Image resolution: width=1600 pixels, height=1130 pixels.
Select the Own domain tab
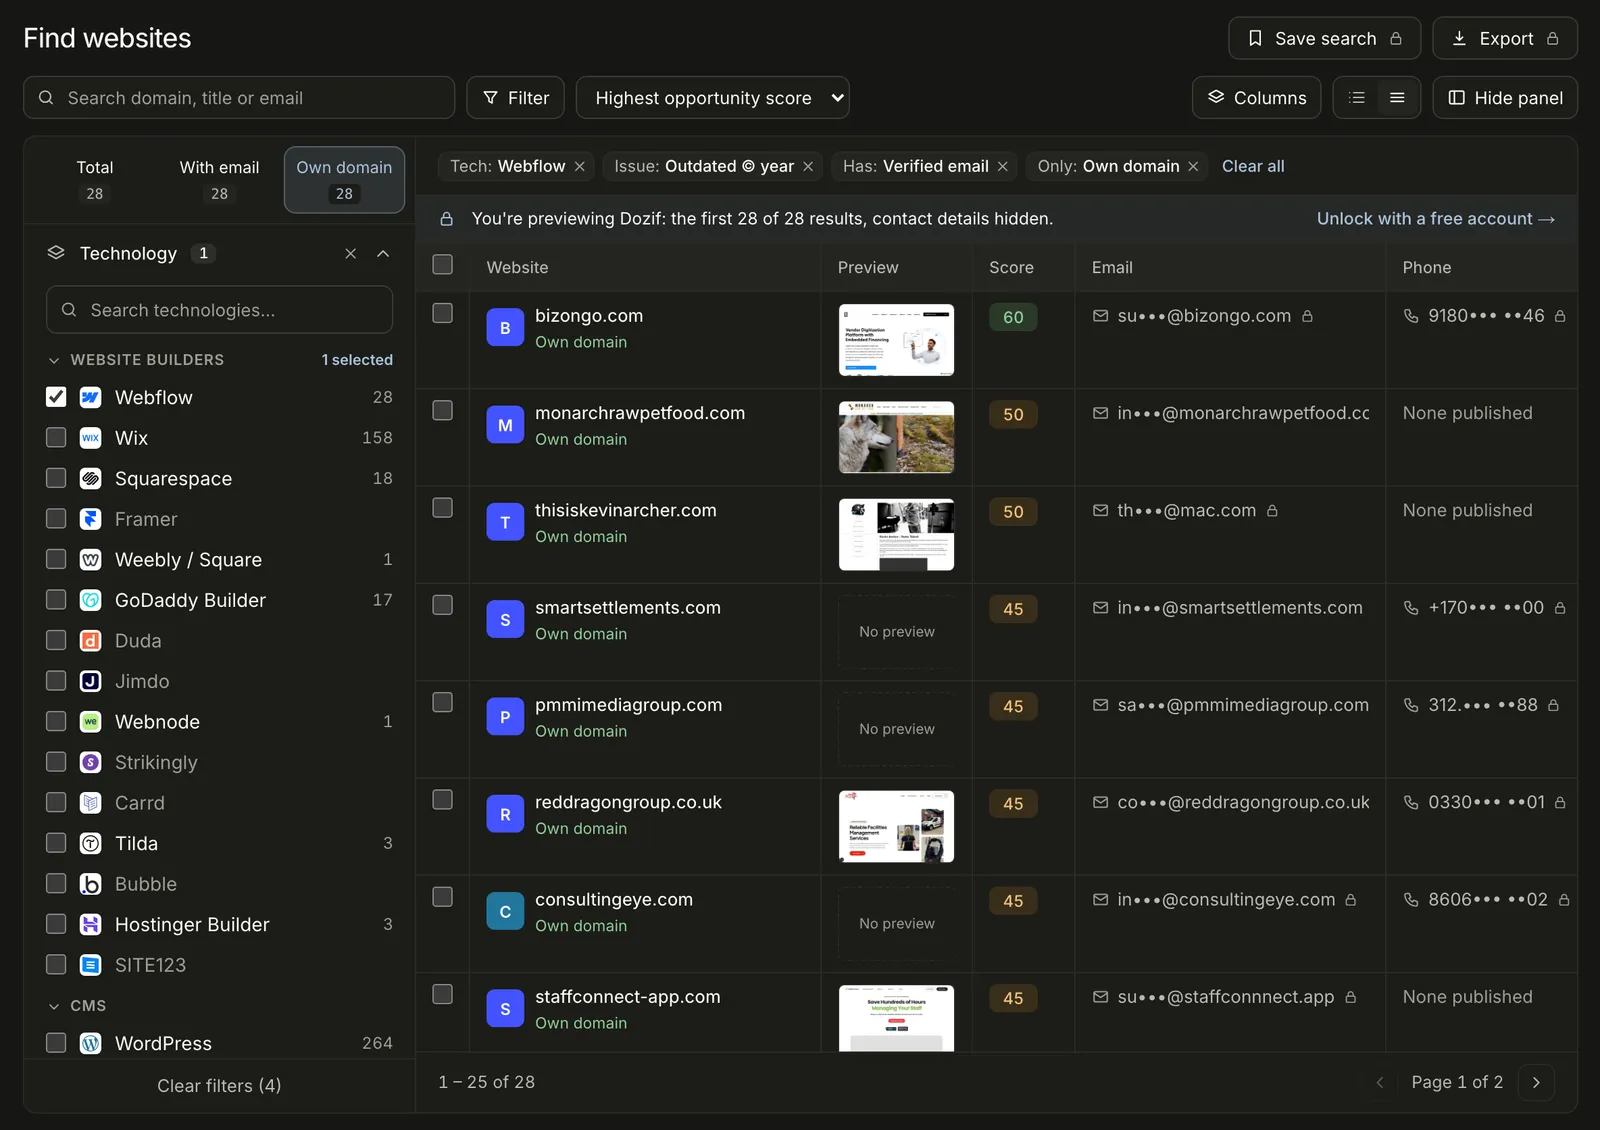click(x=344, y=180)
